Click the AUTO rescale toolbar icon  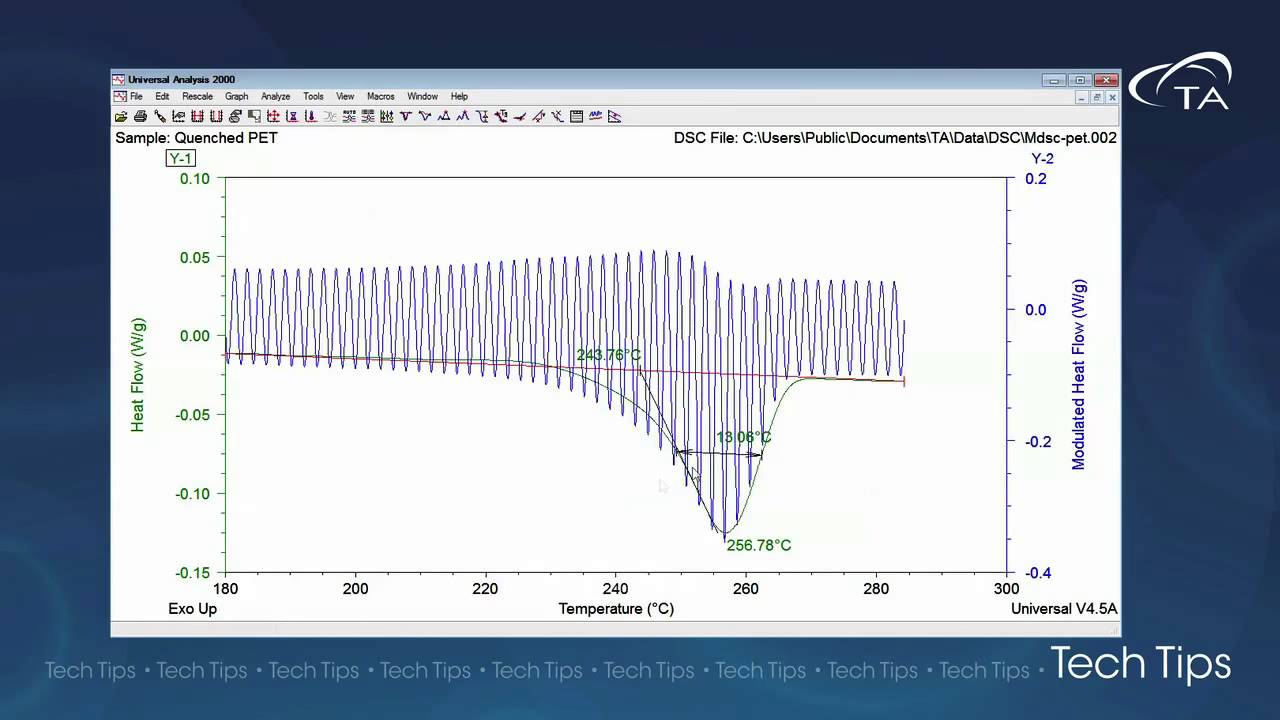(x=349, y=117)
